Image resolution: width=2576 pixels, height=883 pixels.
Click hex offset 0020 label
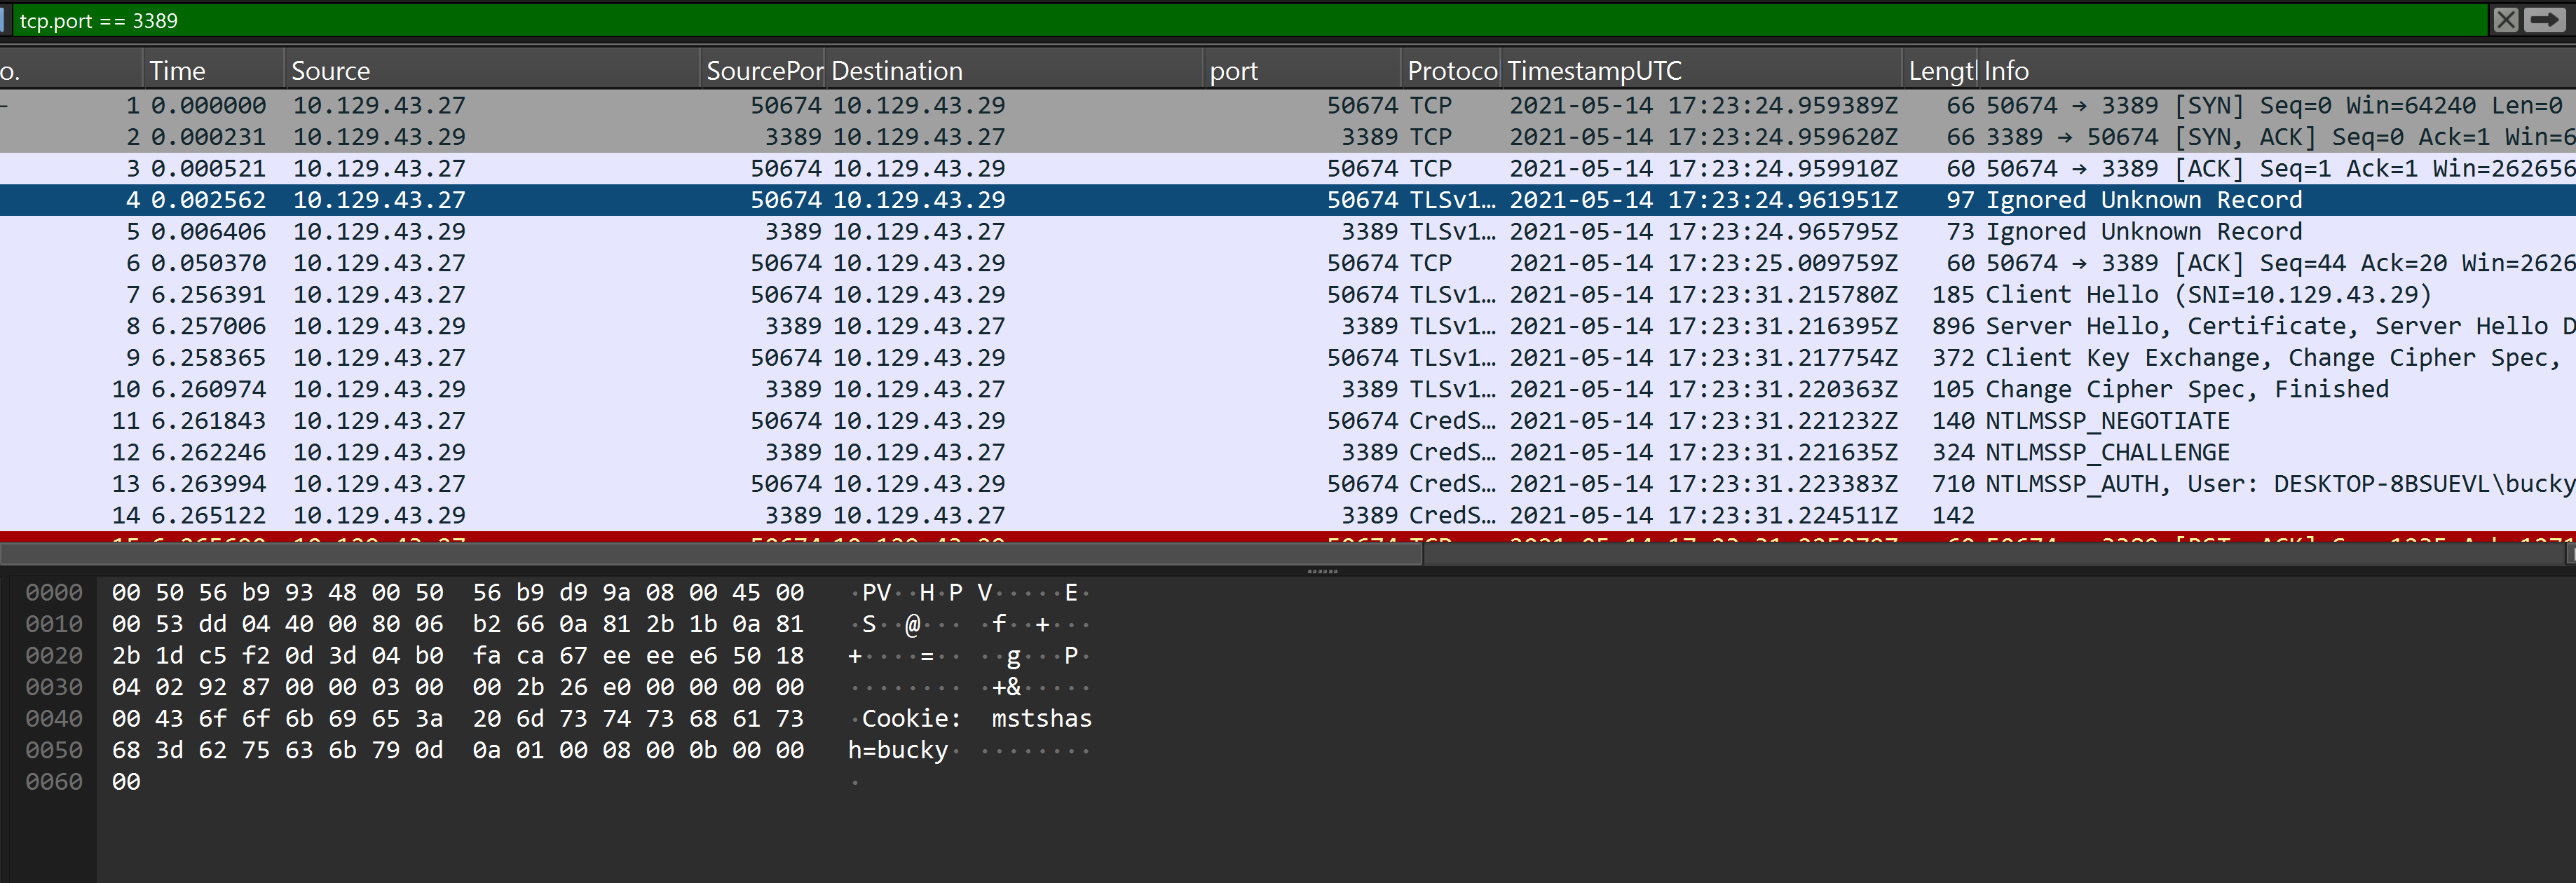[x=54, y=655]
